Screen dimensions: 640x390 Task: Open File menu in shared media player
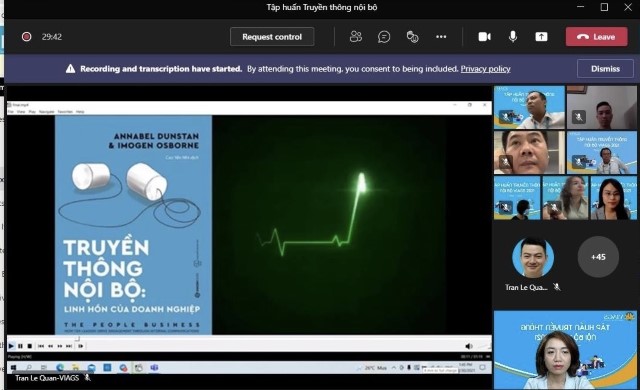11,112
